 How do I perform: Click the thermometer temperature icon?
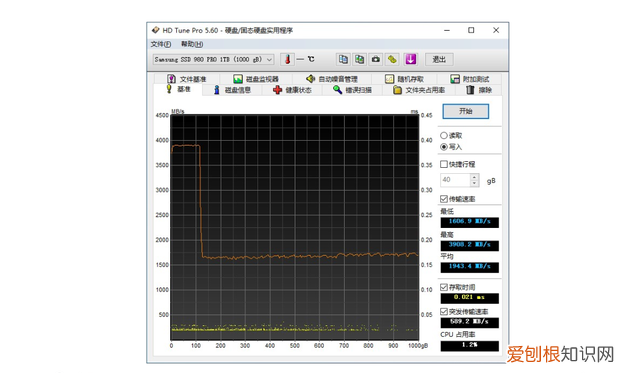click(x=287, y=60)
